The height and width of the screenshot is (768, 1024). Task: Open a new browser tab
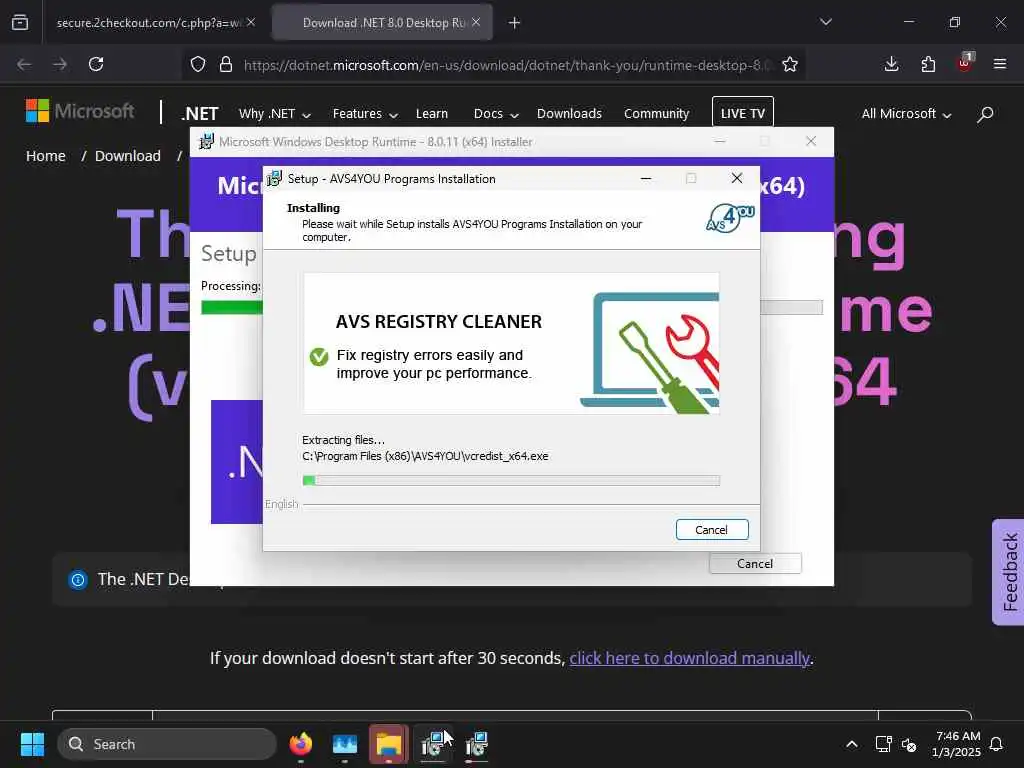[x=515, y=23]
